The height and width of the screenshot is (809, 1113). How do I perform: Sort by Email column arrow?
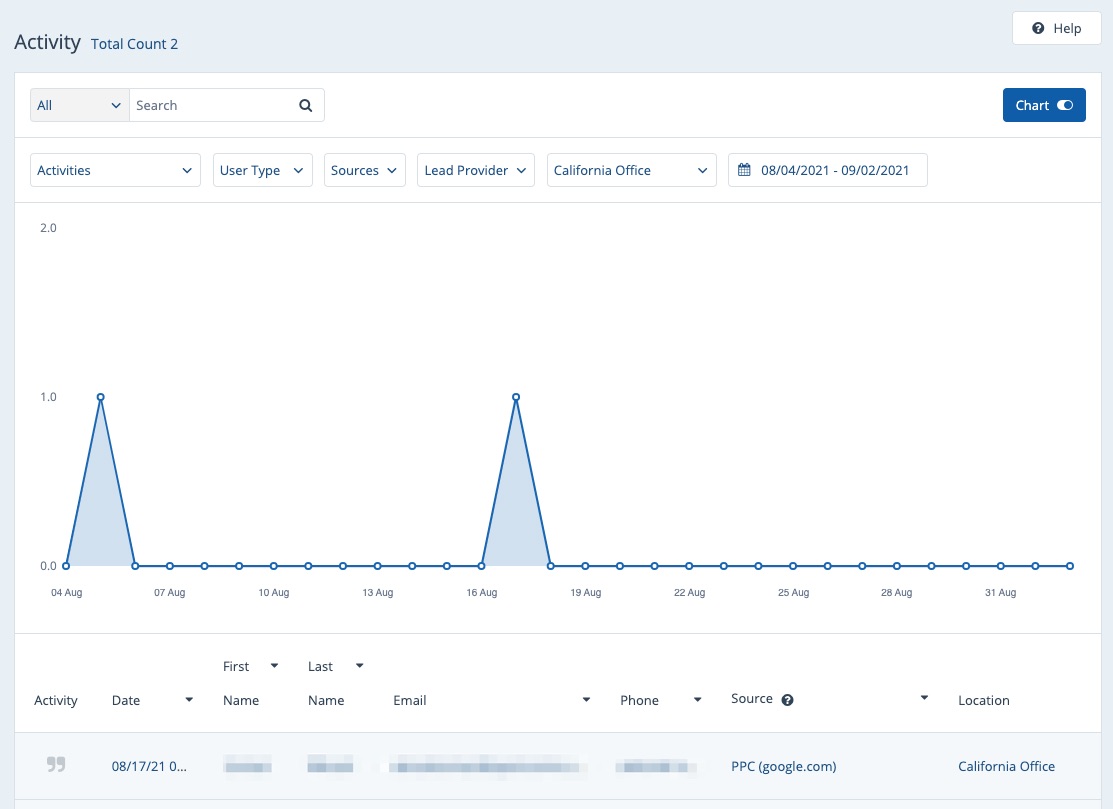pyautogui.click(x=586, y=700)
